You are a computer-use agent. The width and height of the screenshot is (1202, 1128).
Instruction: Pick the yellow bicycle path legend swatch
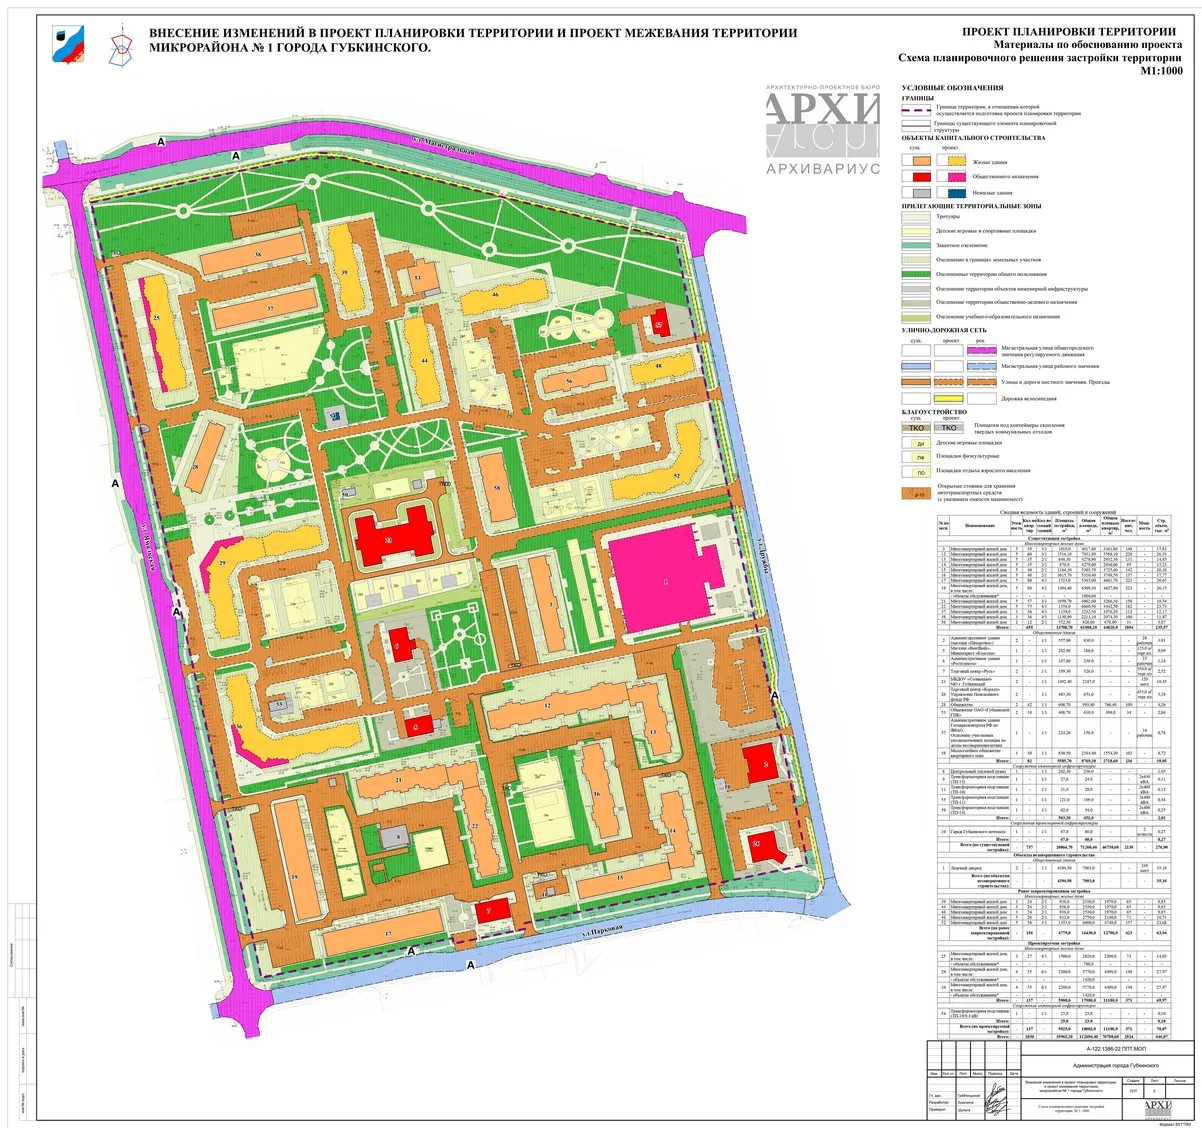(x=947, y=398)
